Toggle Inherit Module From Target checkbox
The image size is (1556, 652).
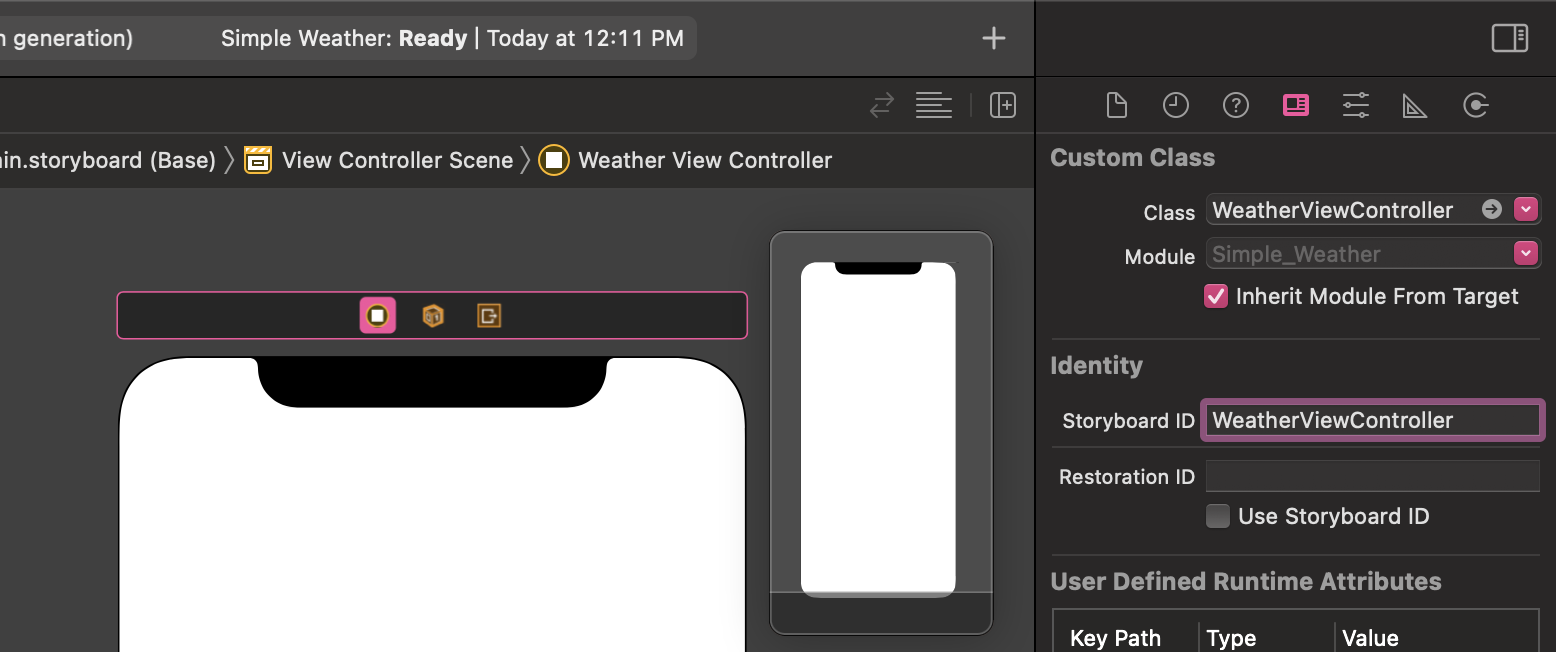point(1216,296)
